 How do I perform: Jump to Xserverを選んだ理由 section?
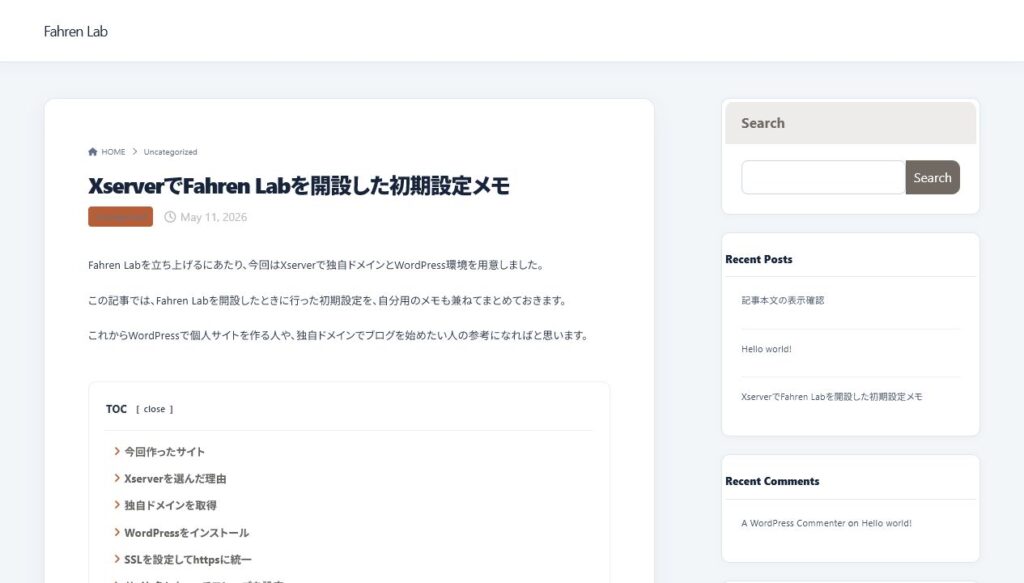(175, 479)
